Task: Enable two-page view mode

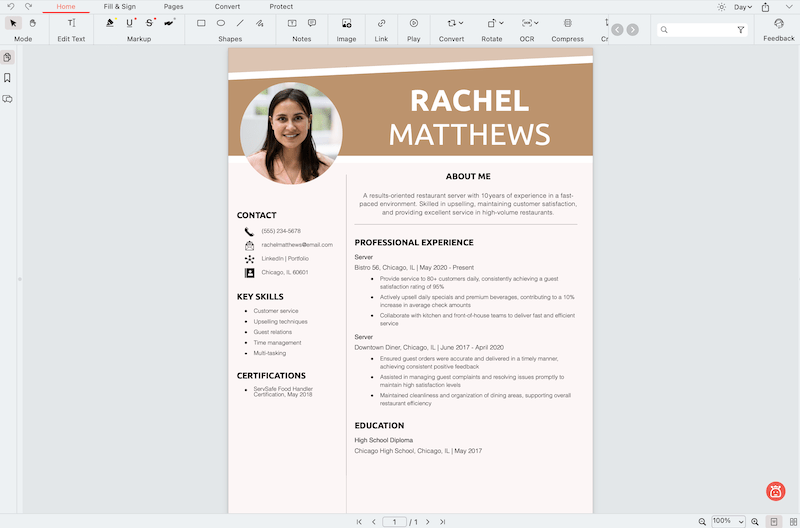Action: 793,521
